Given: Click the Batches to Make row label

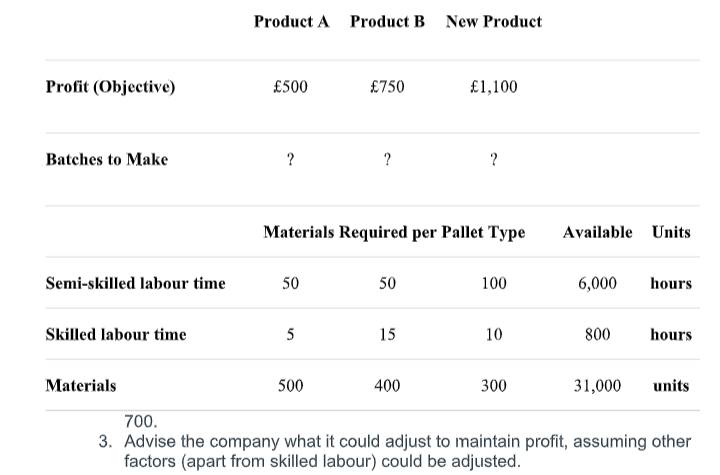Looking at the screenshot, I should (x=107, y=159).
